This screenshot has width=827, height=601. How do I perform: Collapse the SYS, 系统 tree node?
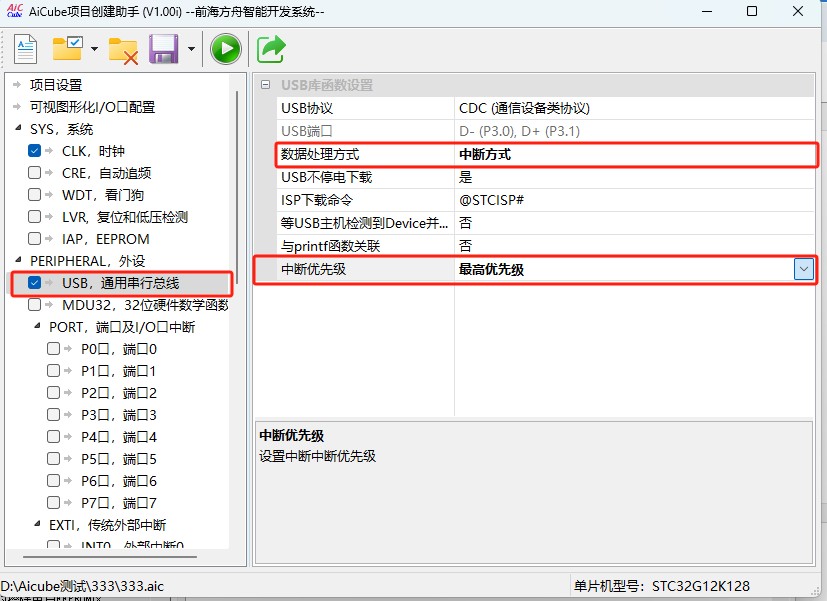pos(18,128)
